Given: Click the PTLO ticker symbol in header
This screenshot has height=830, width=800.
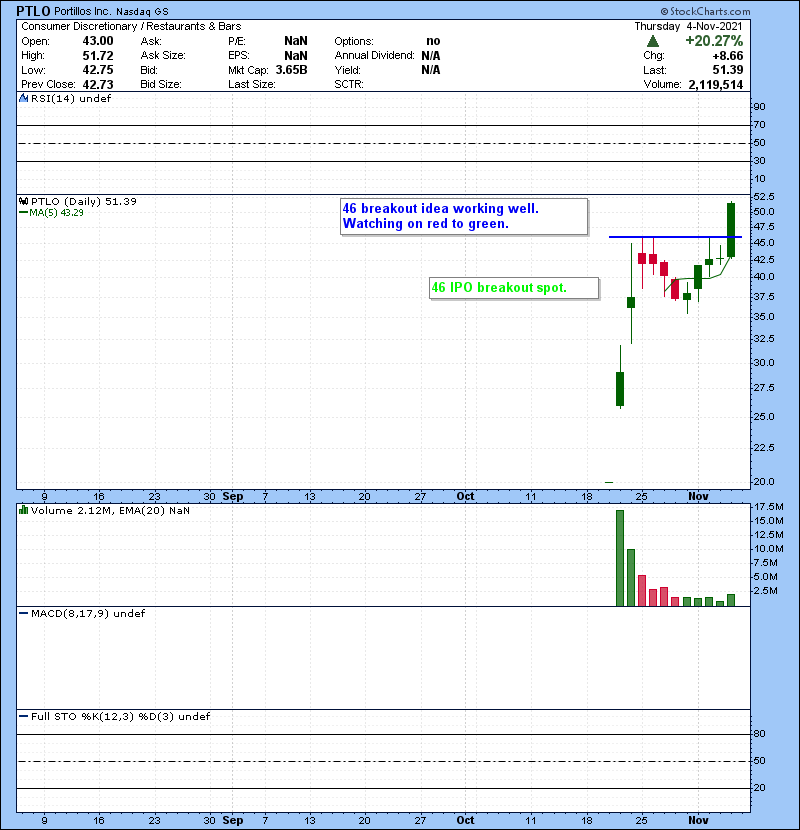Looking at the screenshot, I should (x=33, y=11).
